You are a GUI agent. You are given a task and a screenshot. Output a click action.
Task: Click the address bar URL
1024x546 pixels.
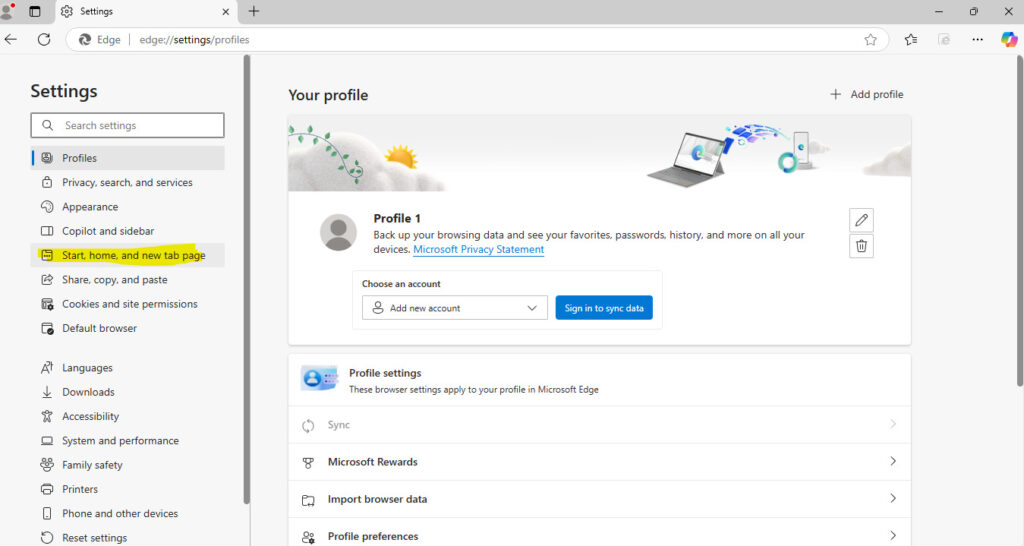tap(194, 40)
